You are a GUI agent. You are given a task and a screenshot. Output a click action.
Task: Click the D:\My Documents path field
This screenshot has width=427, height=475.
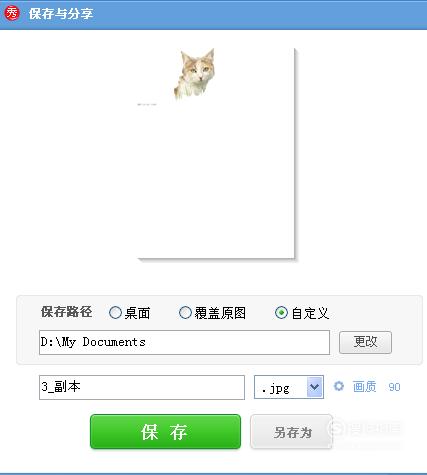(x=184, y=342)
